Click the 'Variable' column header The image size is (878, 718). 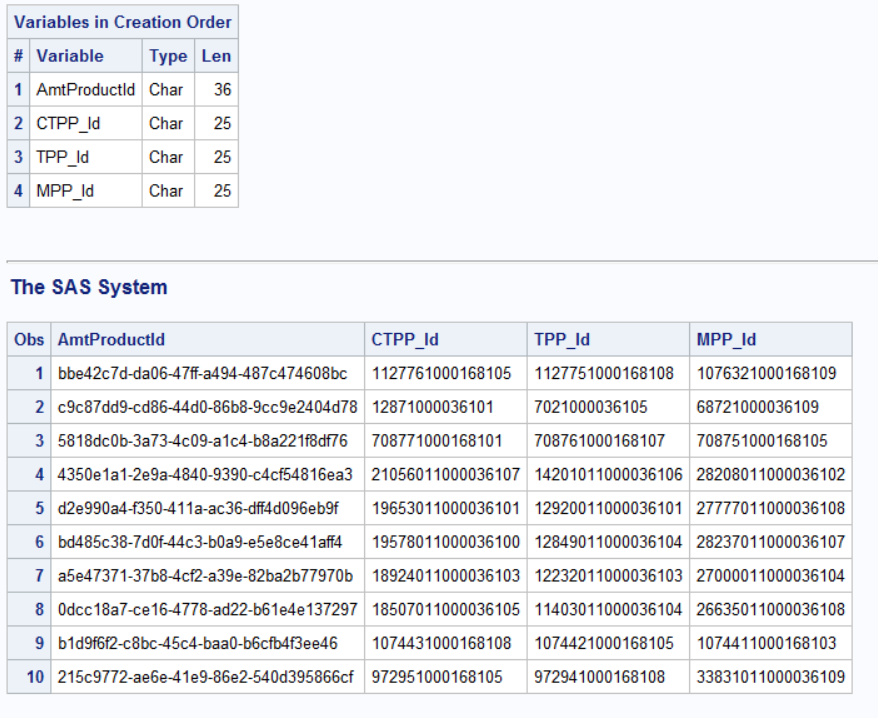70,56
